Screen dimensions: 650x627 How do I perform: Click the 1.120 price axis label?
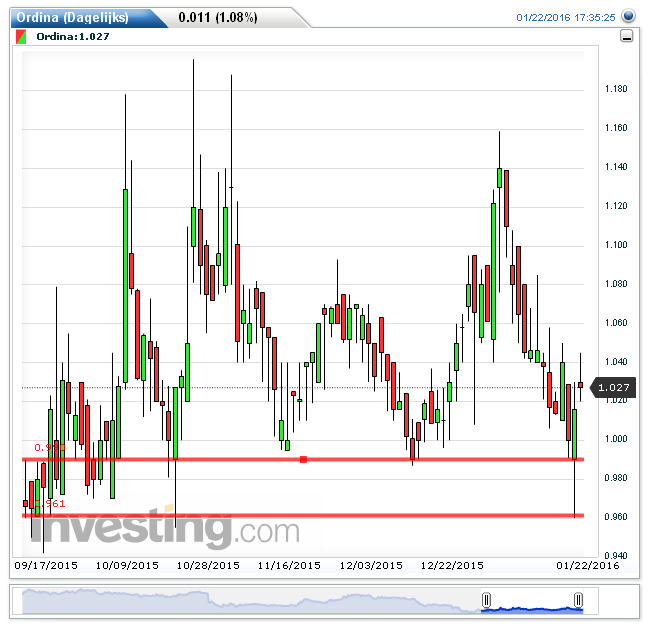pos(616,206)
